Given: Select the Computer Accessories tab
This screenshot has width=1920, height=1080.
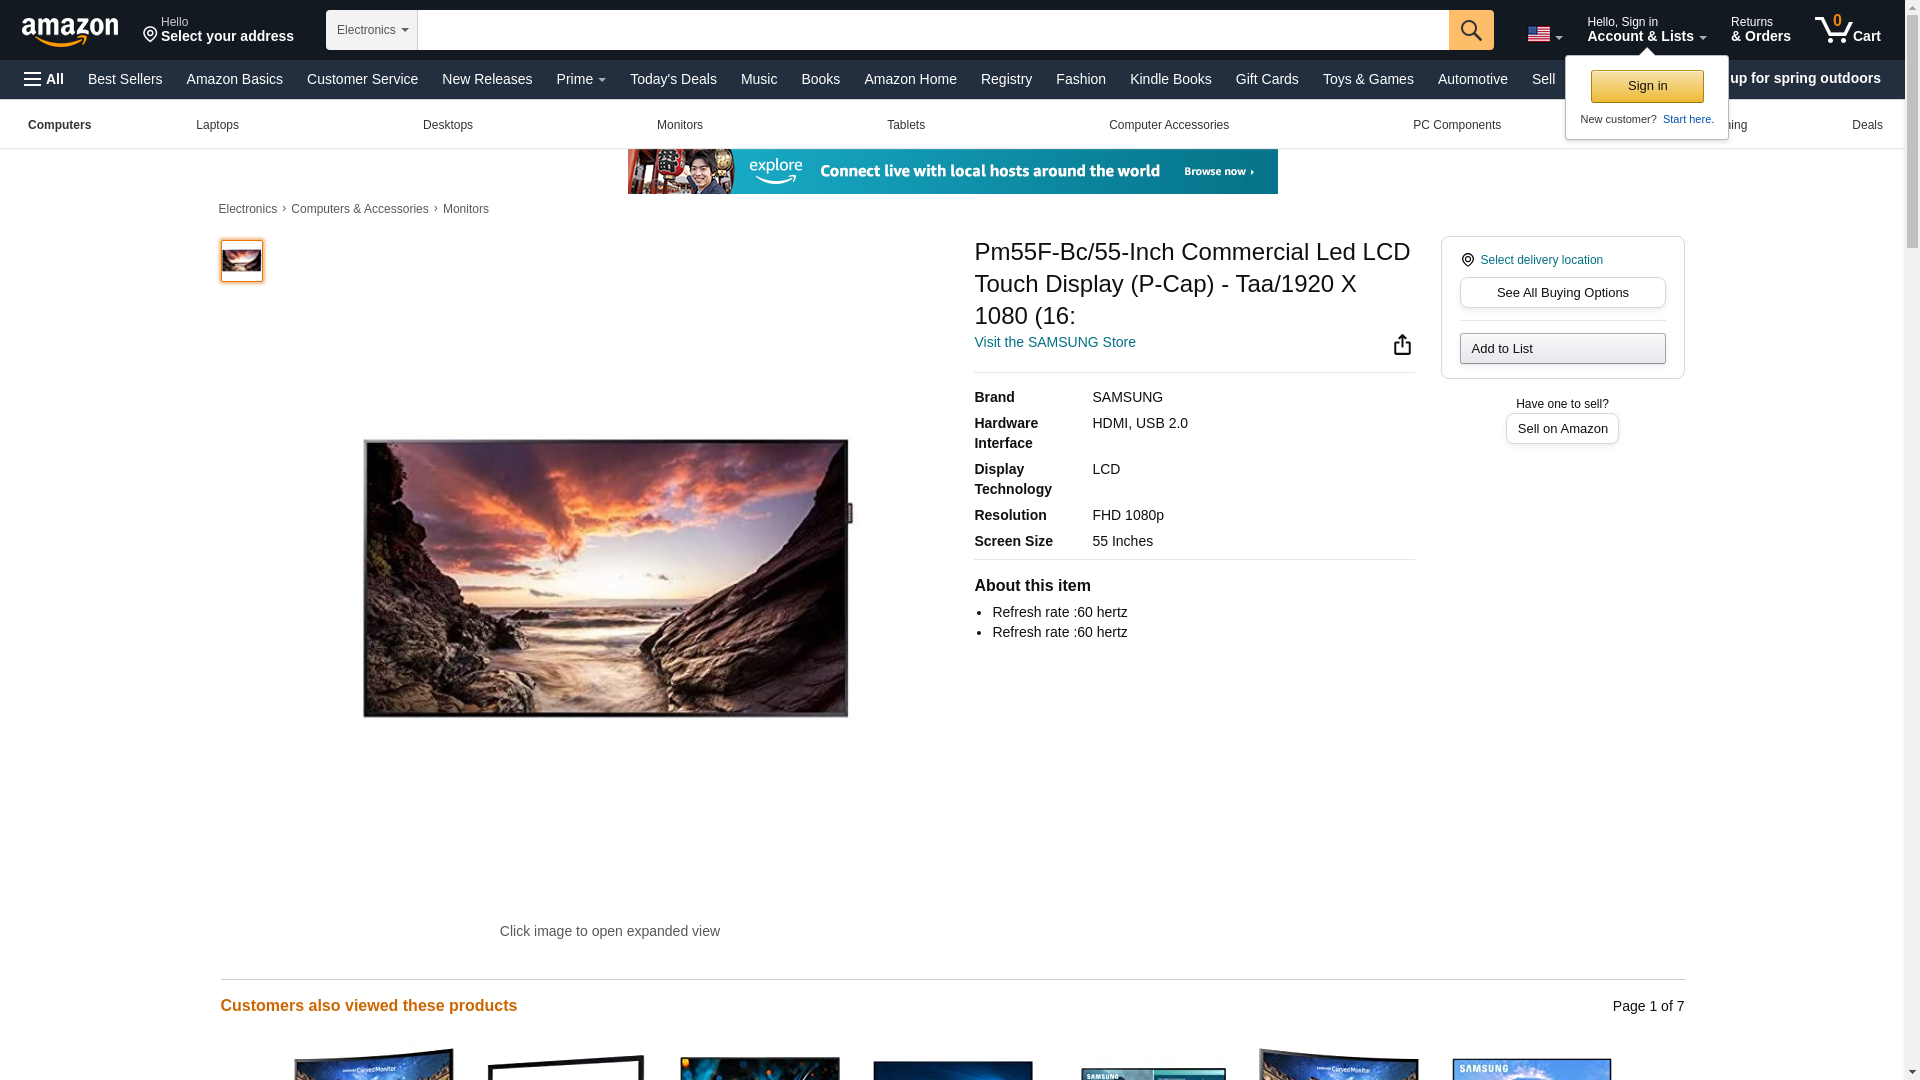Looking at the screenshot, I should (x=1168, y=125).
